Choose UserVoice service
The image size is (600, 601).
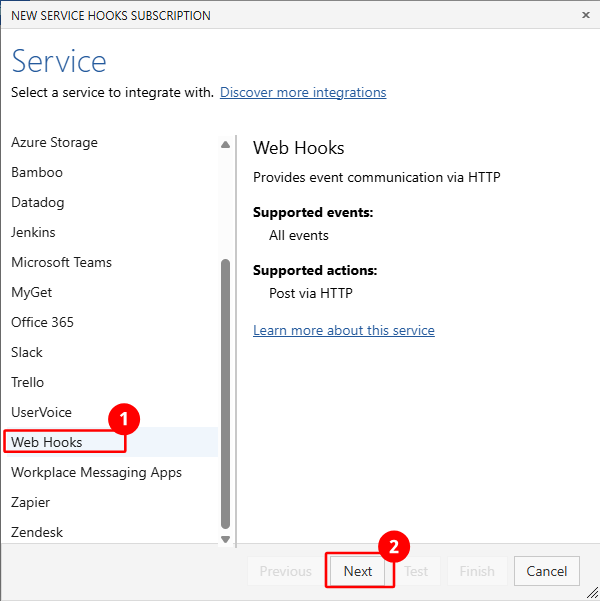coord(110,412)
